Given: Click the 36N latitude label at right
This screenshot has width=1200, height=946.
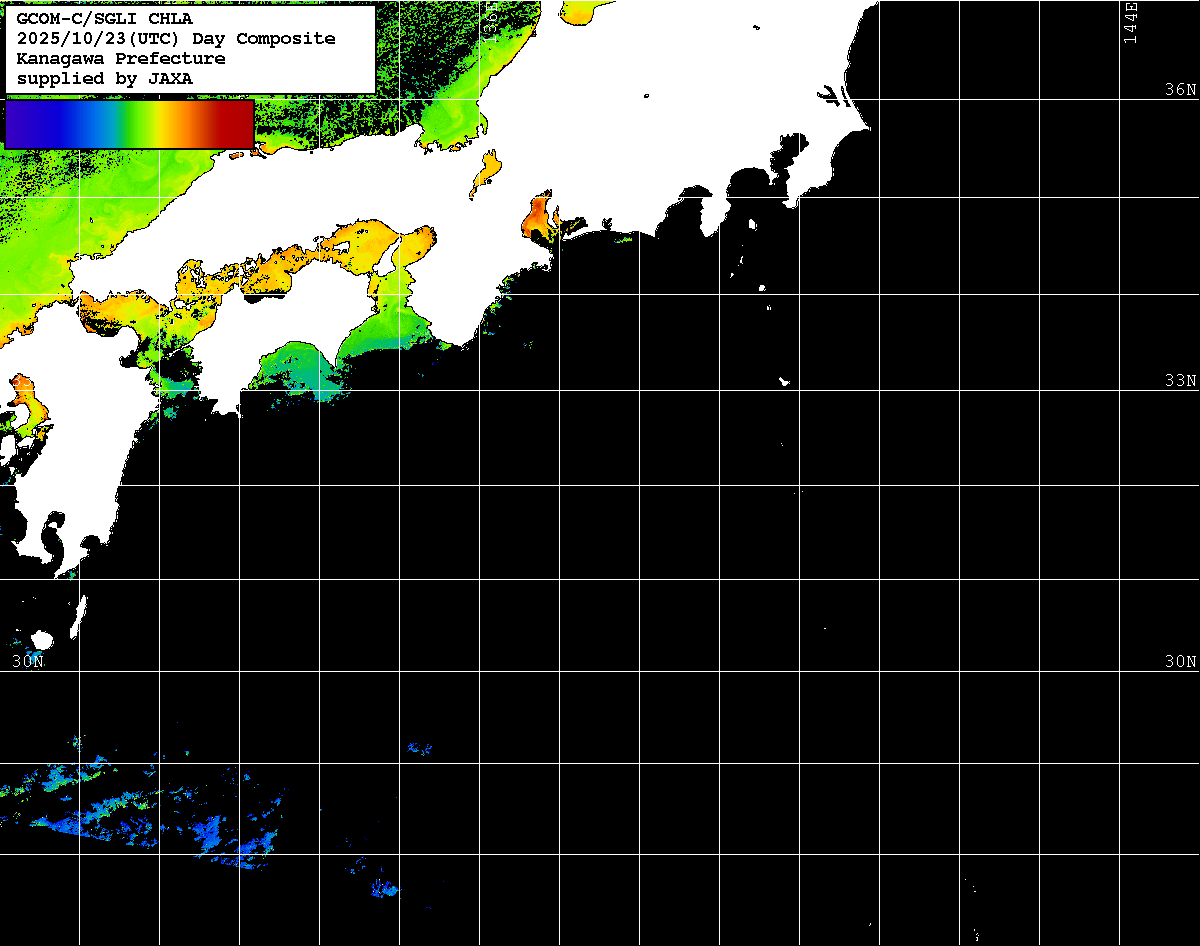Looking at the screenshot, I should point(1180,89).
